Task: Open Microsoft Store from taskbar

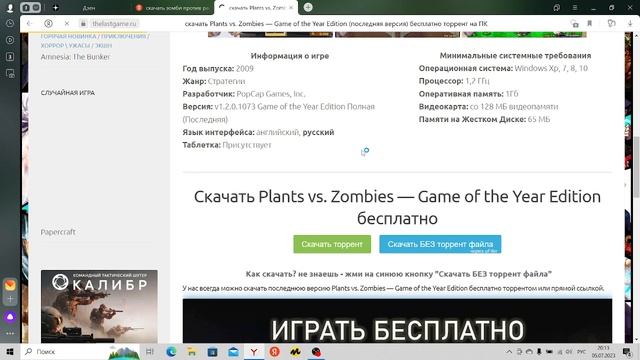Action: (212, 351)
